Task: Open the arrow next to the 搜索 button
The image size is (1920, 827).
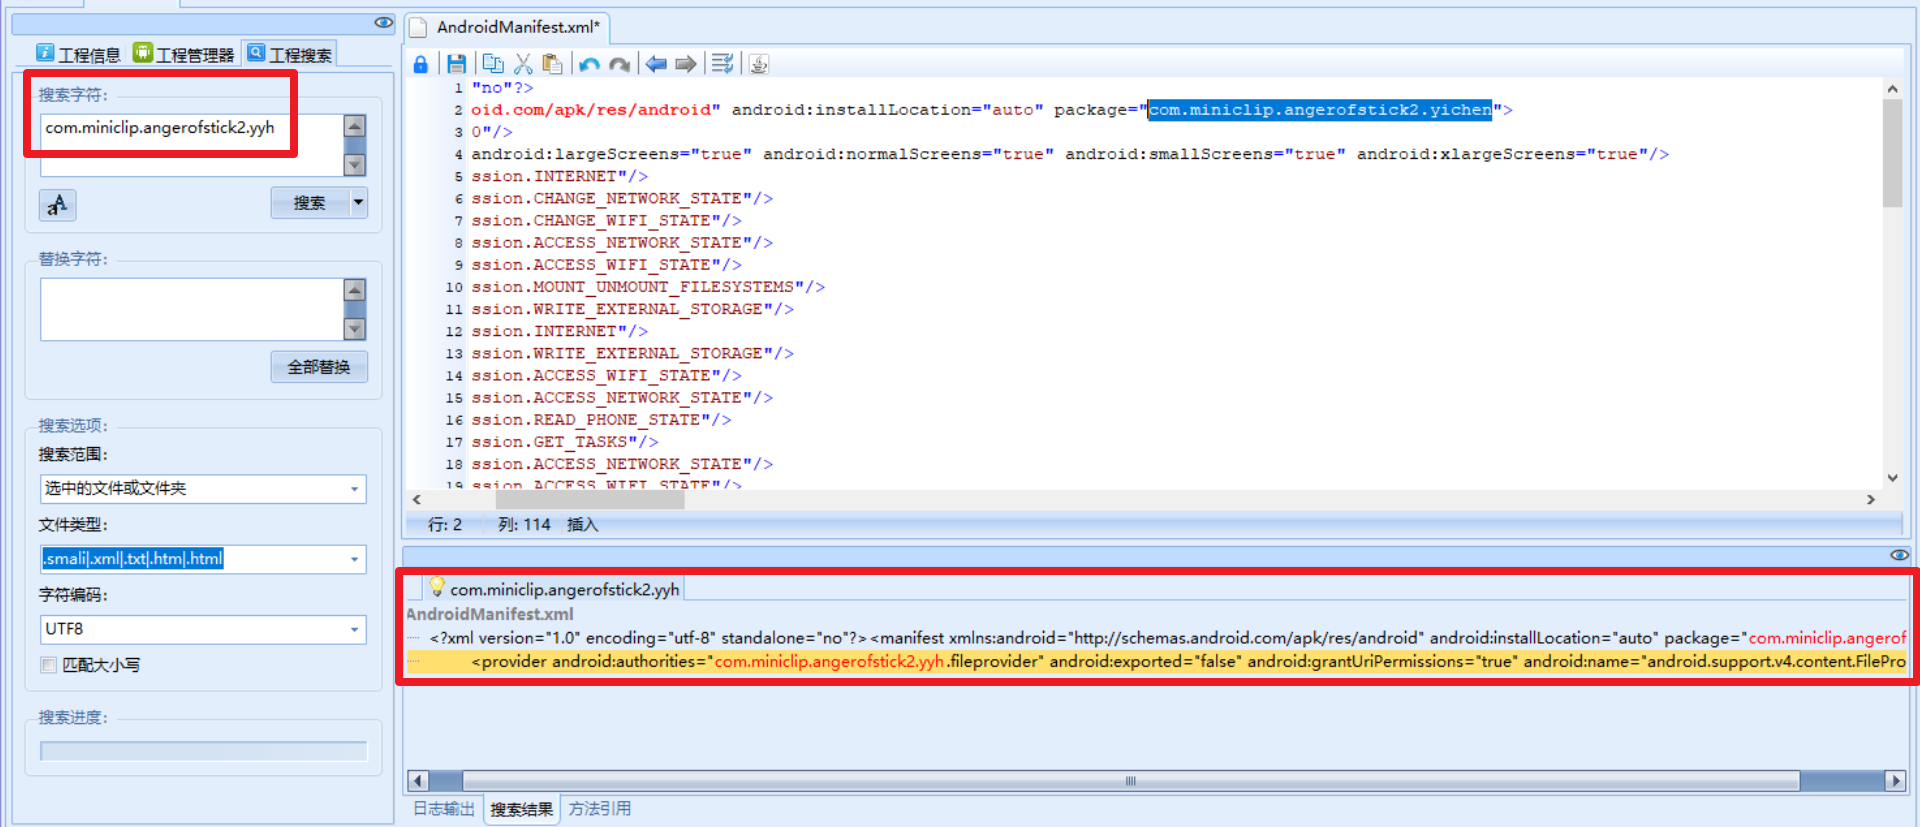Action: (358, 203)
